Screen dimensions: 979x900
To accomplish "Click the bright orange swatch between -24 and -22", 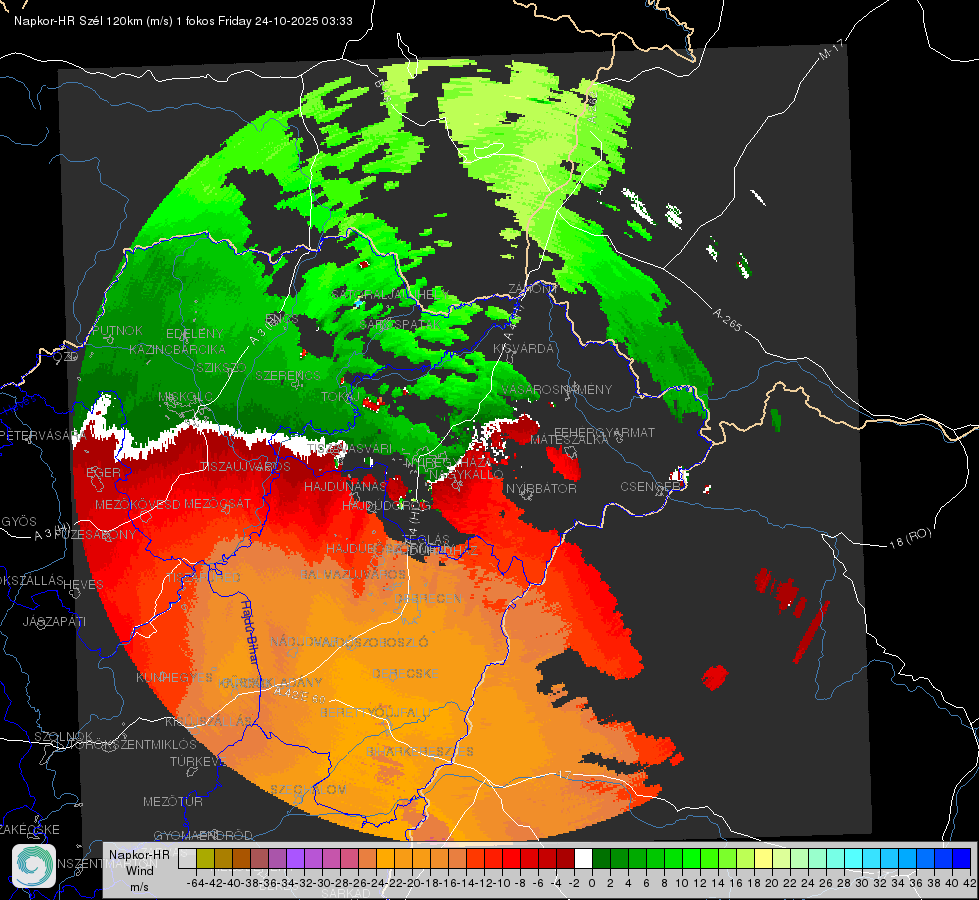I will 385,858.
